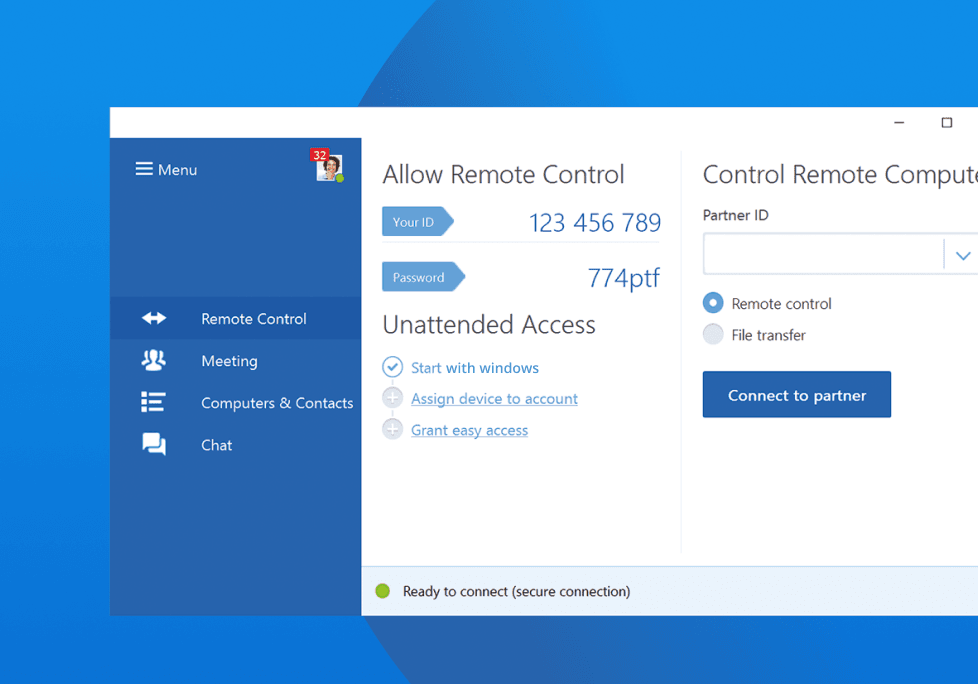
Task: Focus the Partner ID input field
Action: point(822,255)
